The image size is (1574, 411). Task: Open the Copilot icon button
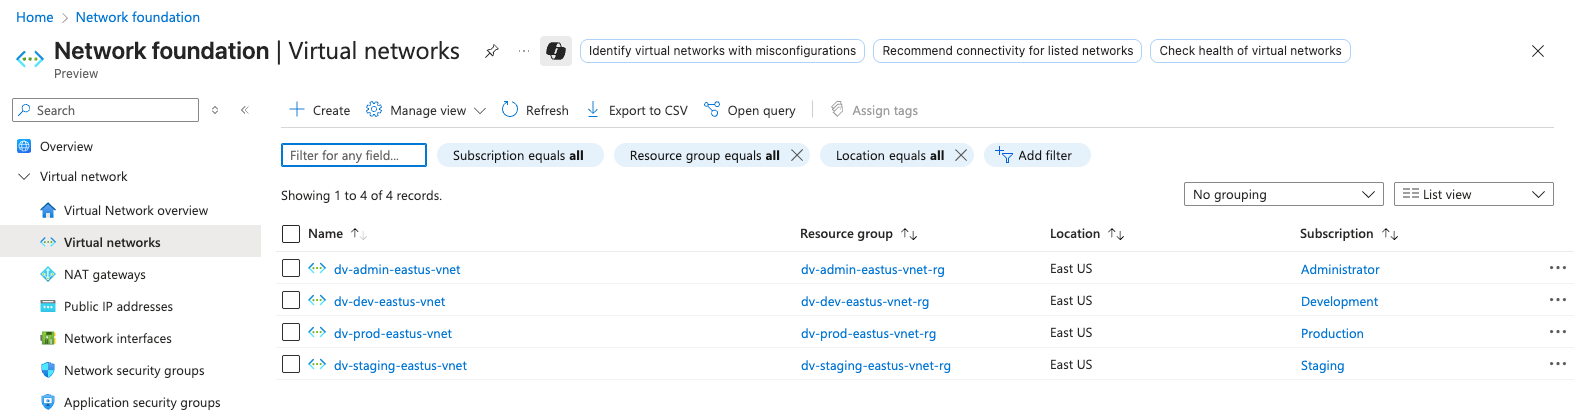556,51
